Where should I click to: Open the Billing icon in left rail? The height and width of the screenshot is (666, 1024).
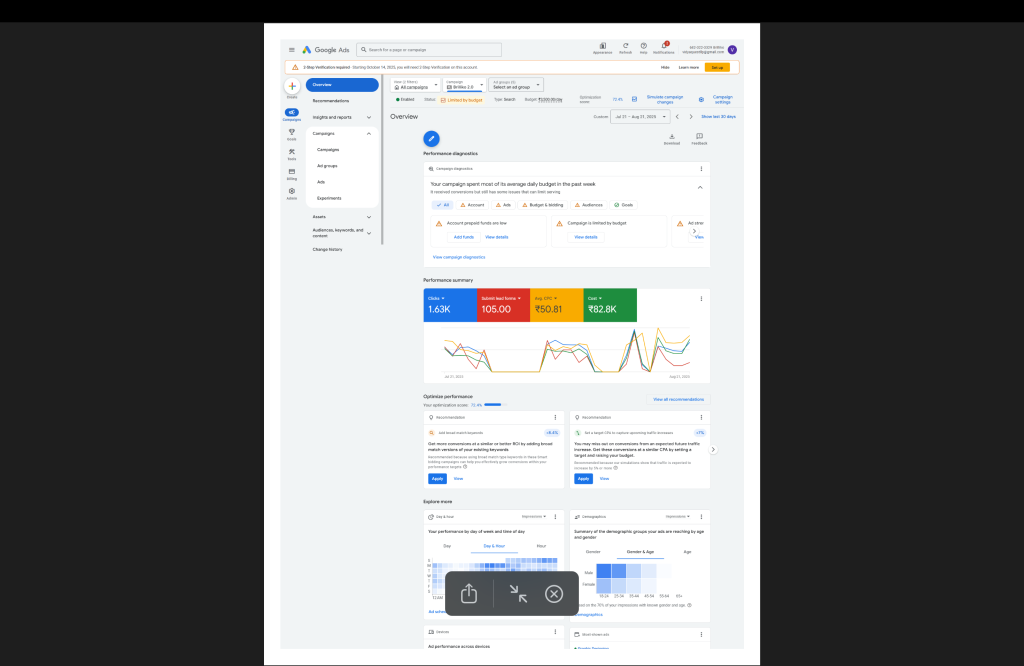click(x=291, y=173)
